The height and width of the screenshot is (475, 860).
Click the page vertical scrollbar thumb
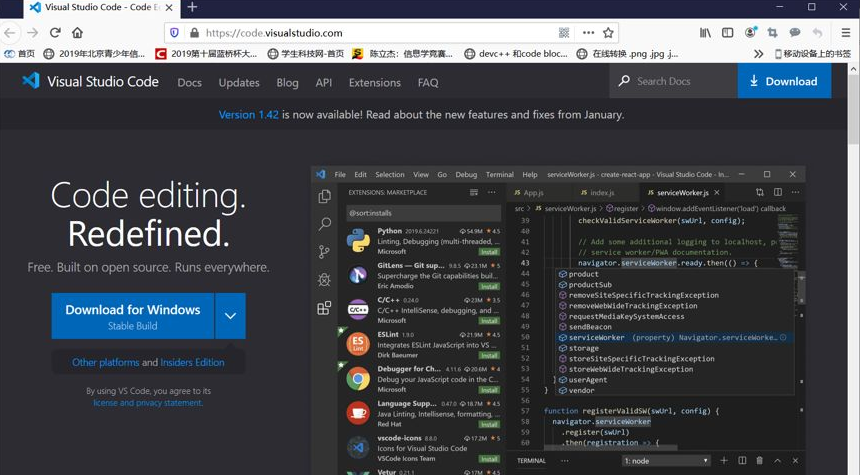coord(853,110)
